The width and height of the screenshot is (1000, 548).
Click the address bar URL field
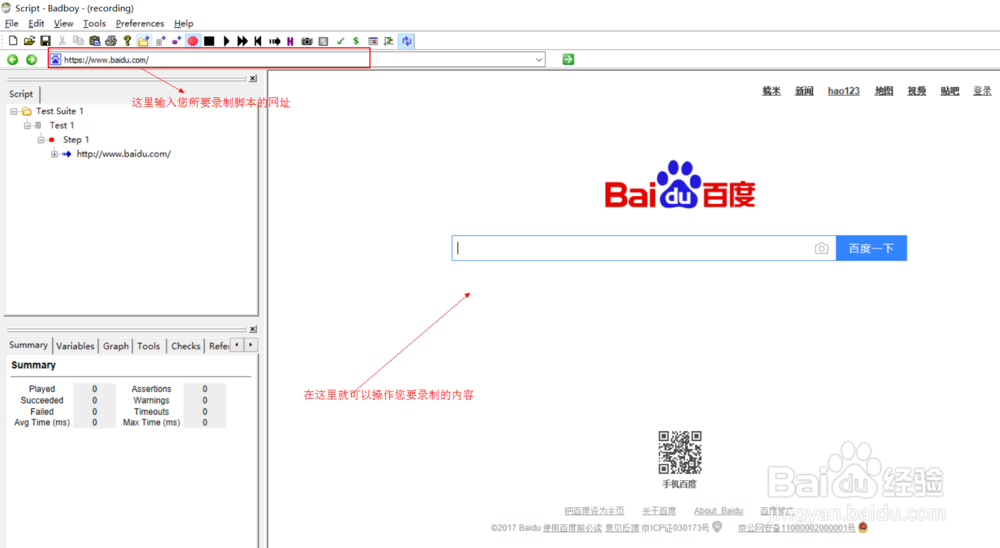point(297,59)
